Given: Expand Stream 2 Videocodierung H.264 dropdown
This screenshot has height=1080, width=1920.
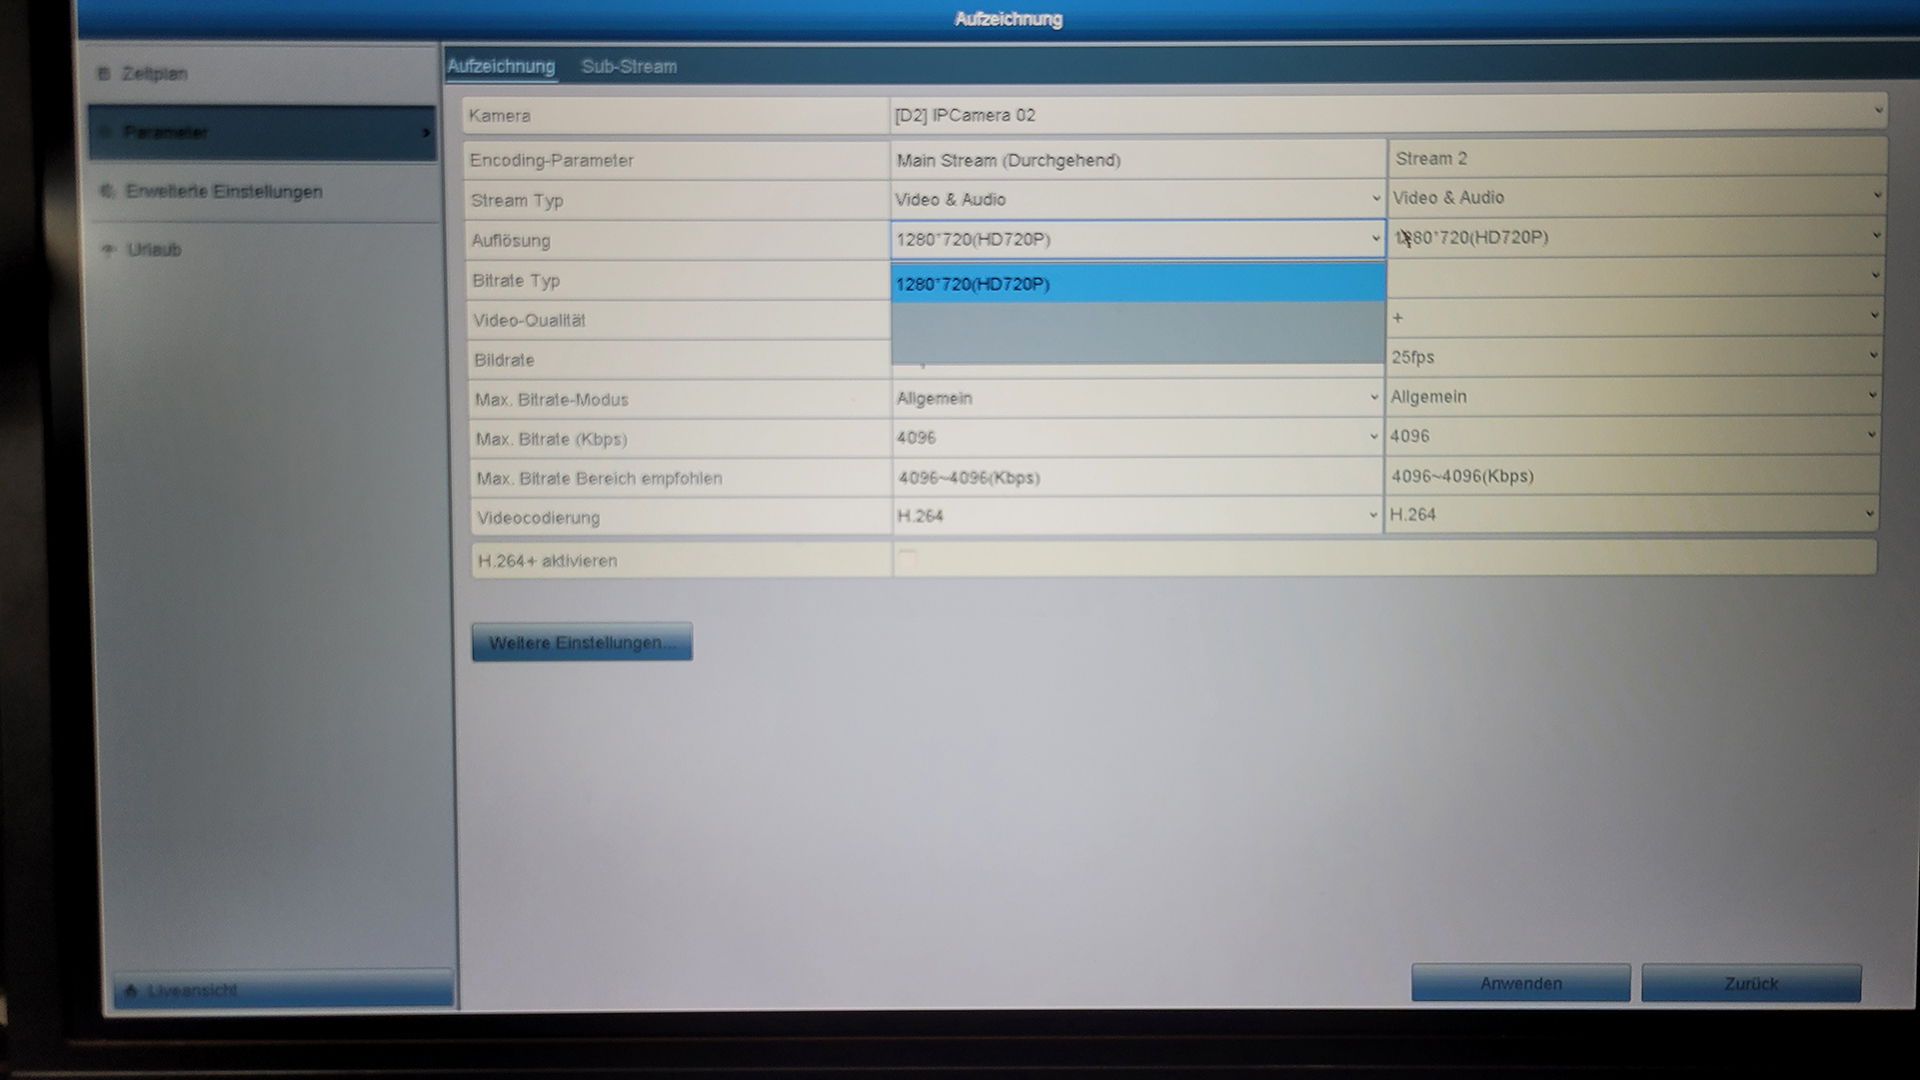Looking at the screenshot, I should tap(1632, 514).
